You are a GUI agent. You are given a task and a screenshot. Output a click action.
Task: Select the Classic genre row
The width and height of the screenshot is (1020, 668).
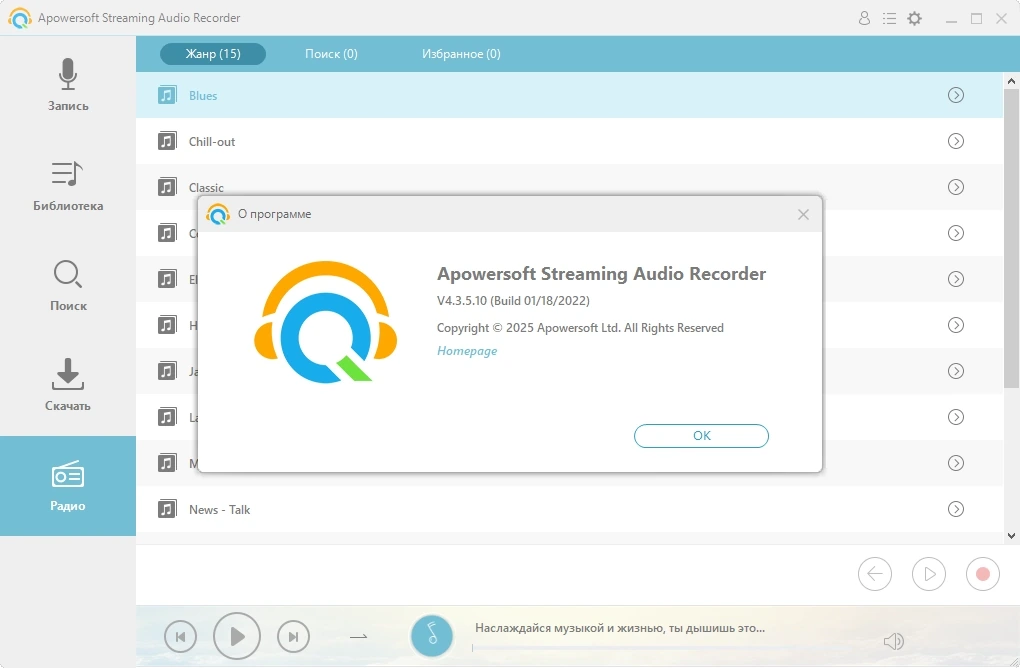(x=569, y=187)
